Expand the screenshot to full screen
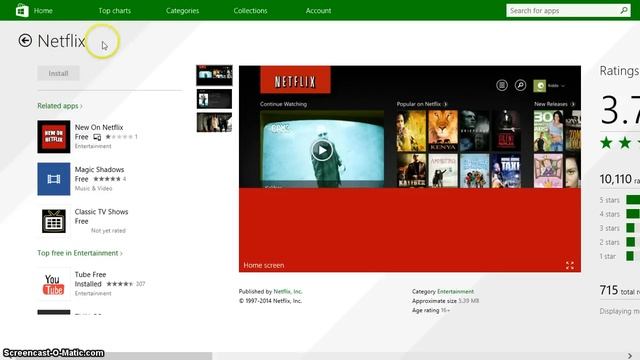640x360 pixels. point(570,266)
